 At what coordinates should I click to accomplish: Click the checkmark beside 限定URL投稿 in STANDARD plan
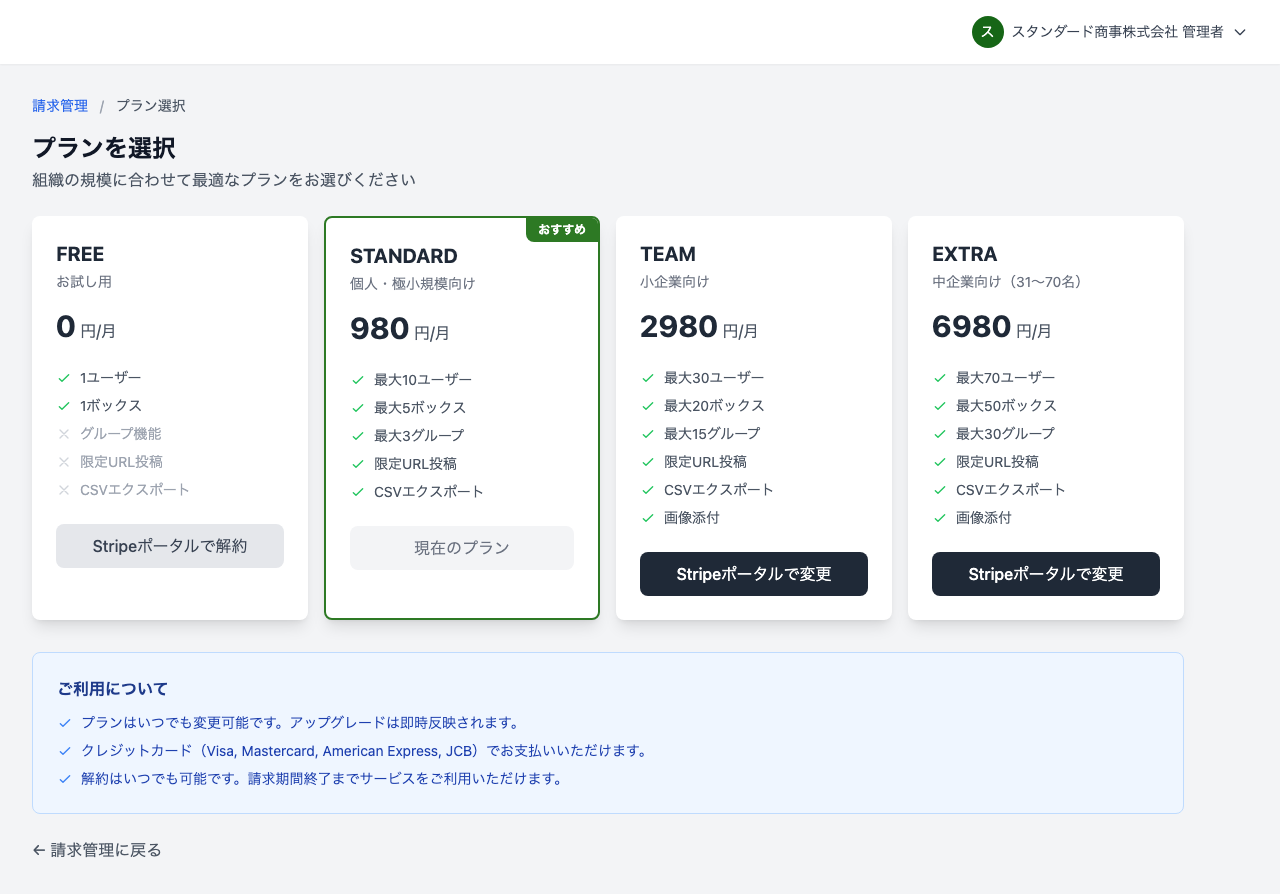click(x=357, y=463)
